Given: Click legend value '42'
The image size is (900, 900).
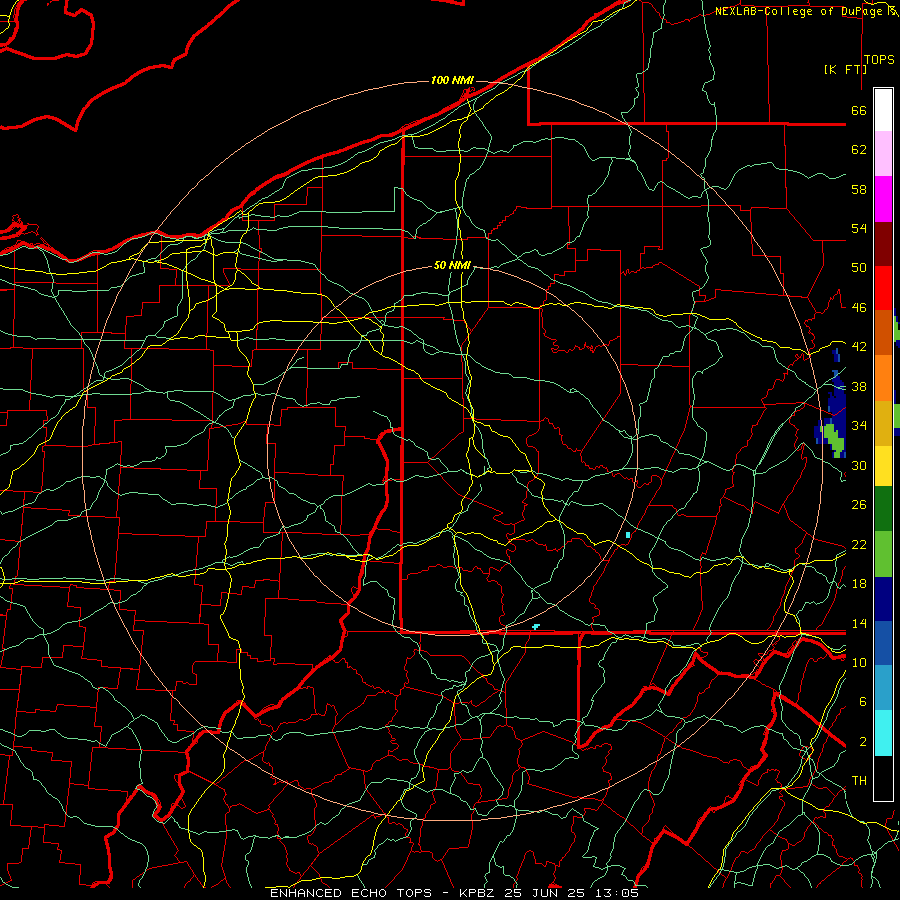Looking at the screenshot, I should pyautogui.click(x=859, y=347).
